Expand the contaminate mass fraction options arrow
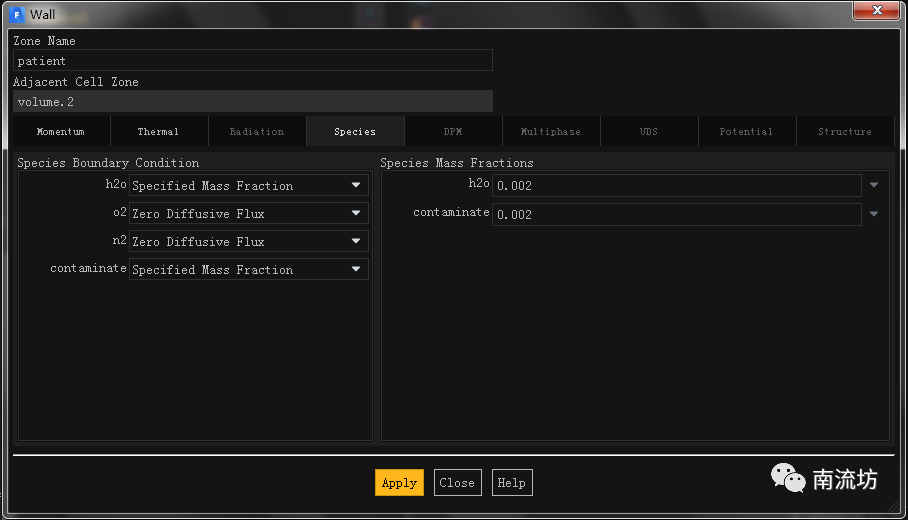908x520 pixels. point(874,214)
